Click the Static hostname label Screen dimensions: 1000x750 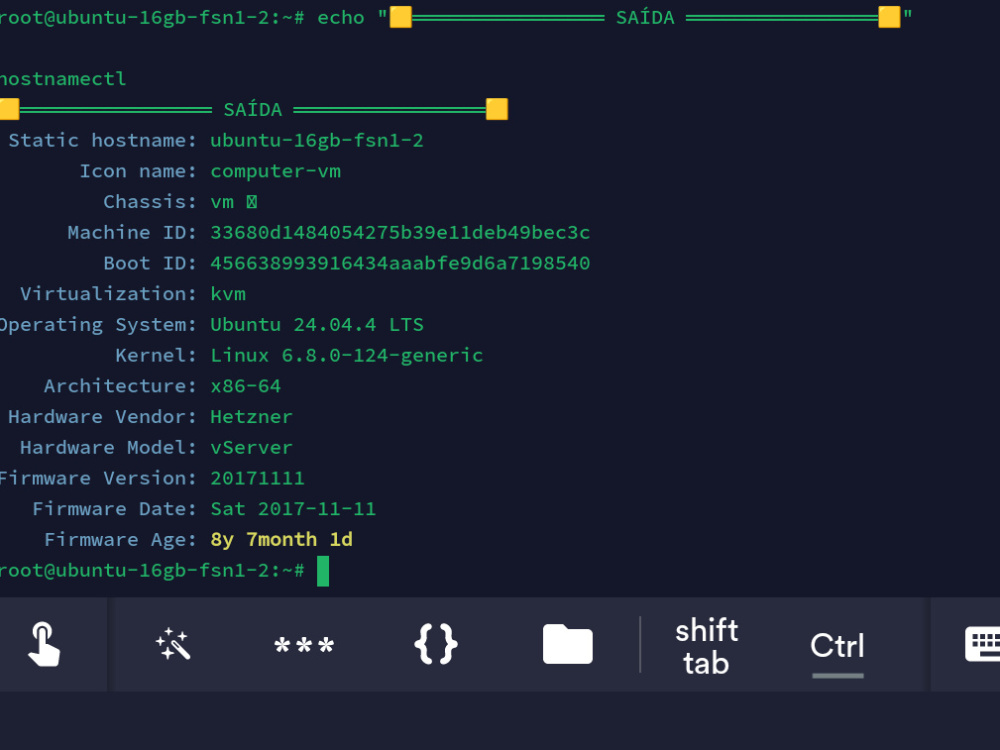tap(102, 140)
